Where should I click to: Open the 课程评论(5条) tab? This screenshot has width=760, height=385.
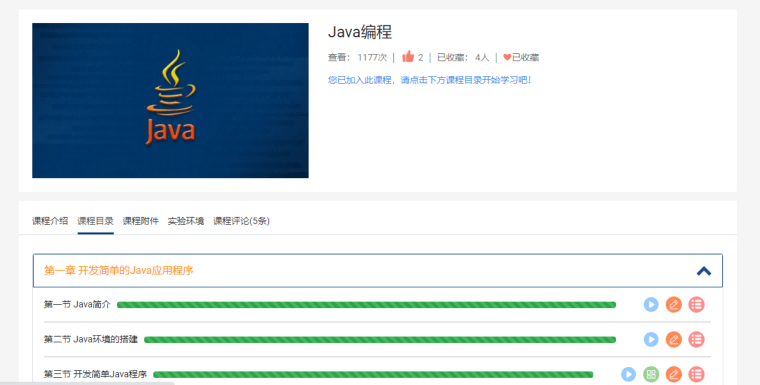(241, 221)
